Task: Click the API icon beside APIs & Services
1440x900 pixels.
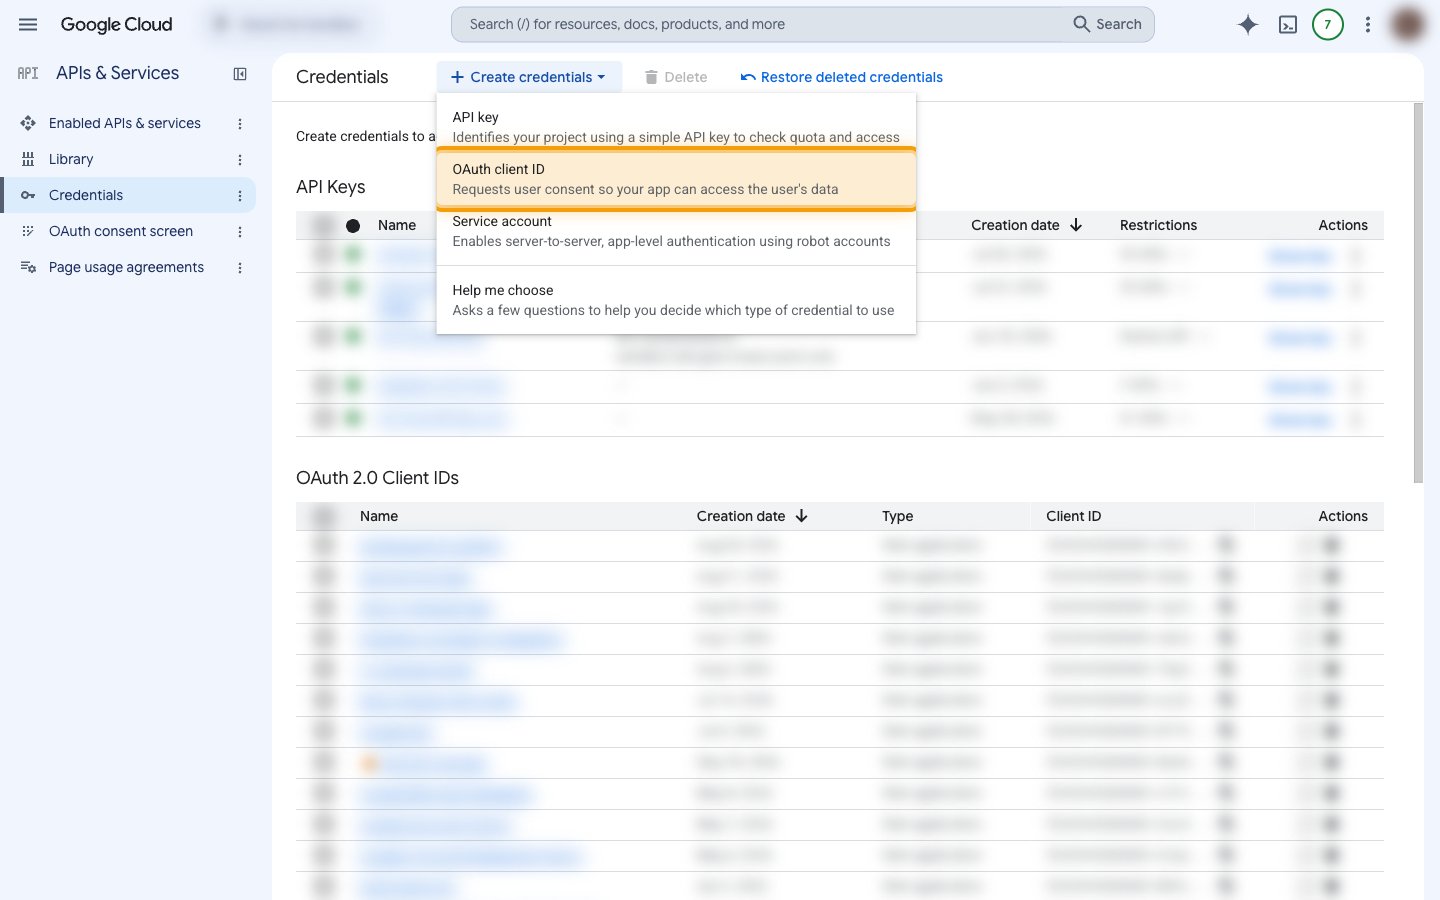Action: pyautogui.click(x=28, y=73)
